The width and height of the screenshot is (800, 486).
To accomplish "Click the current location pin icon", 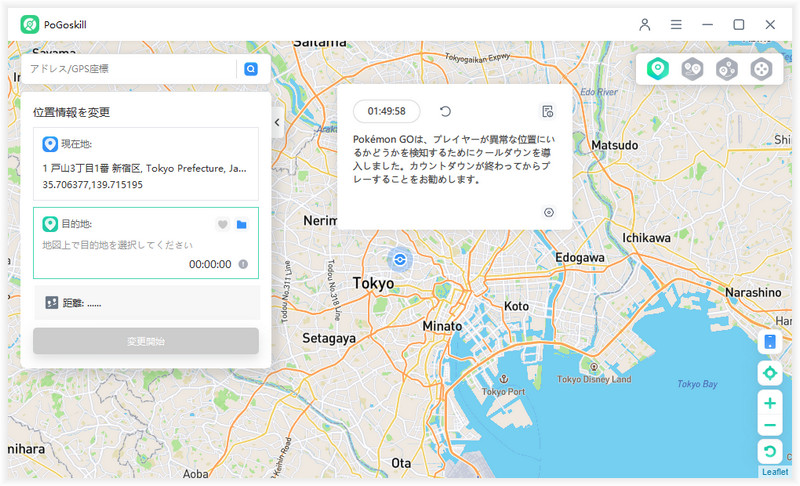I will (x=50, y=144).
